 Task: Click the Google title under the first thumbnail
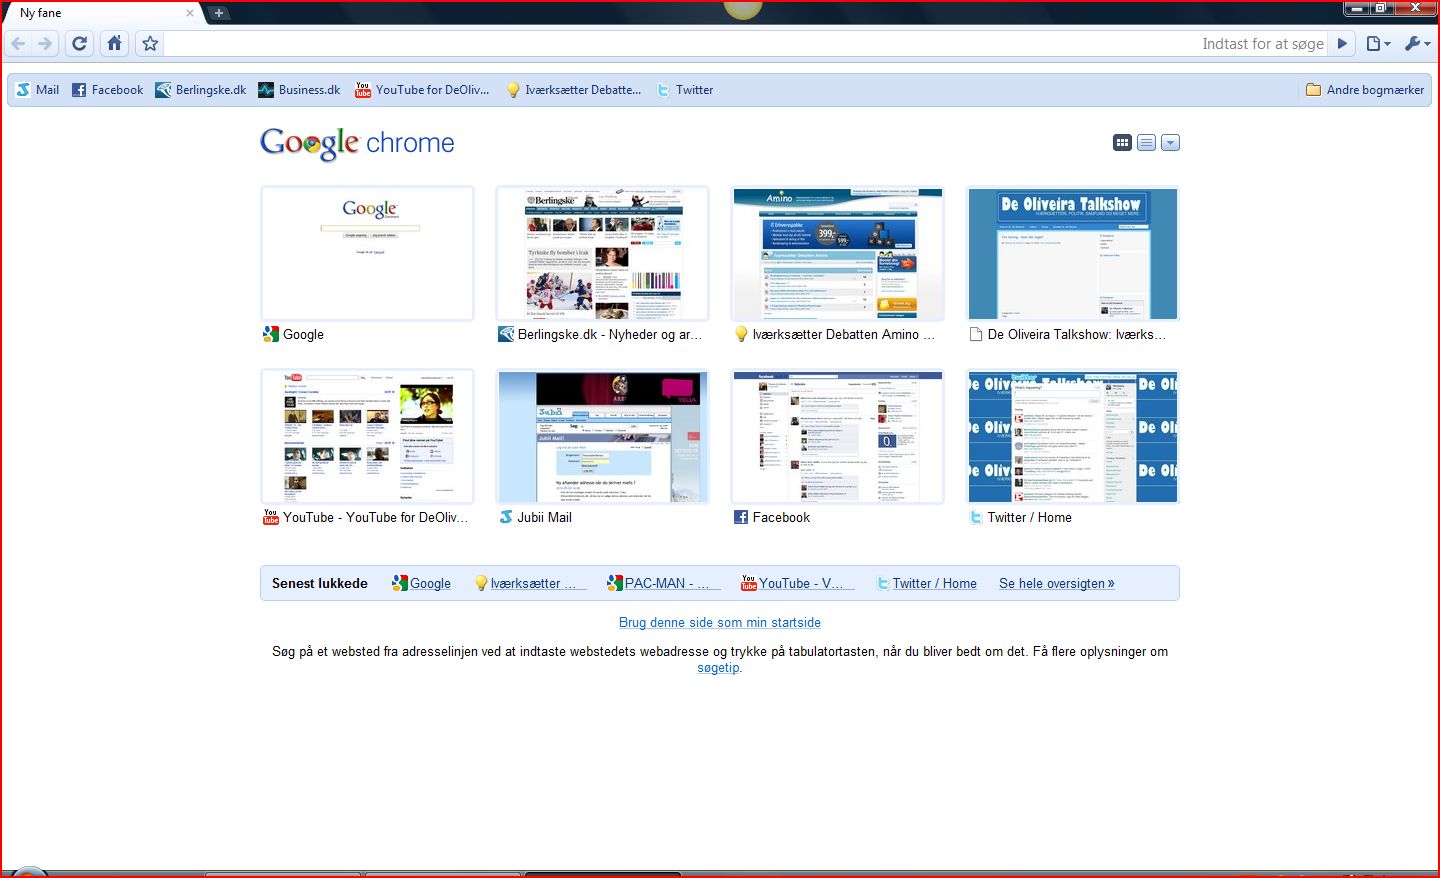tap(303, 335)
